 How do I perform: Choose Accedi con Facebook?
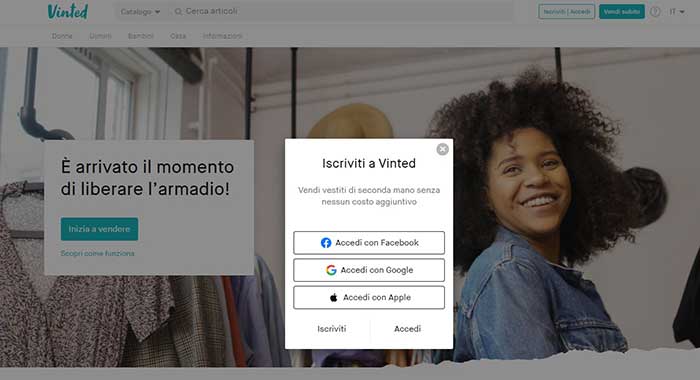[369, 242]
